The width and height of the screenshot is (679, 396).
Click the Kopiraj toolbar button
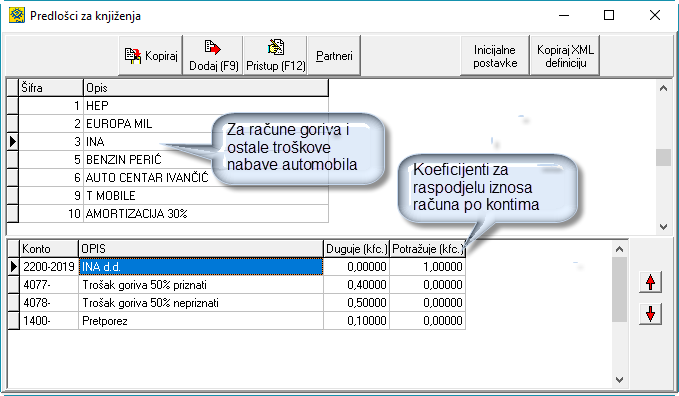coord(151,55)
